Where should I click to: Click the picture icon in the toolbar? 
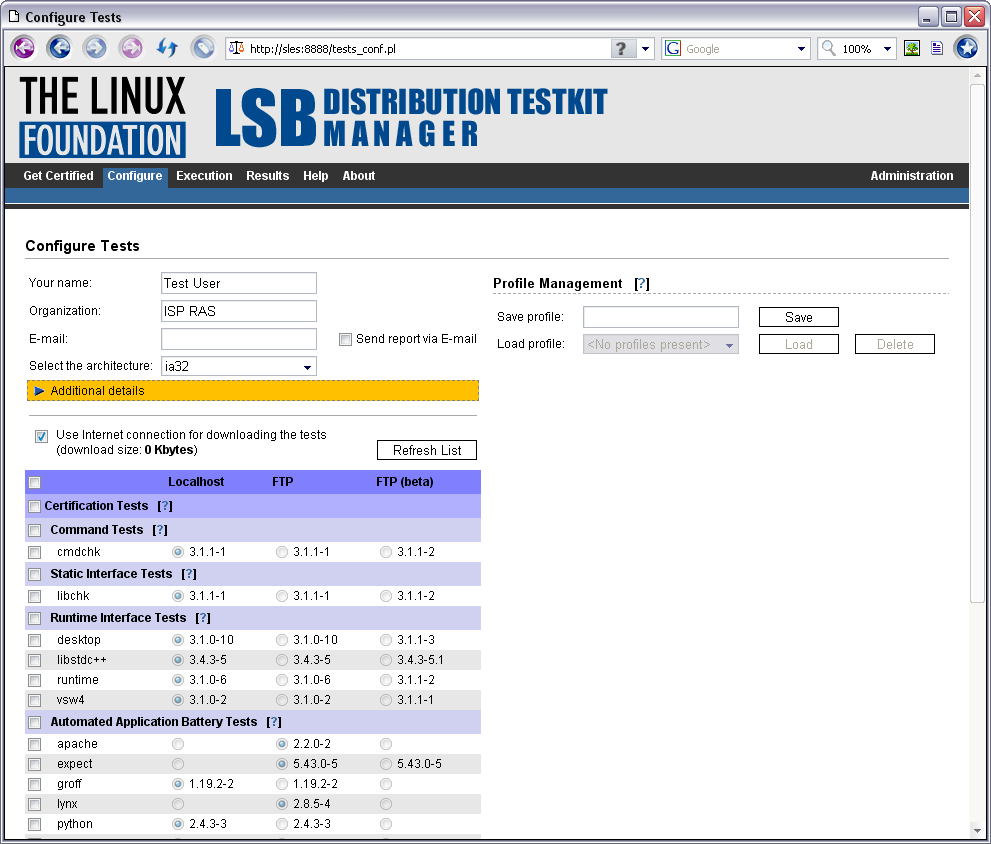pyautogui.click(x=911, y=49)
